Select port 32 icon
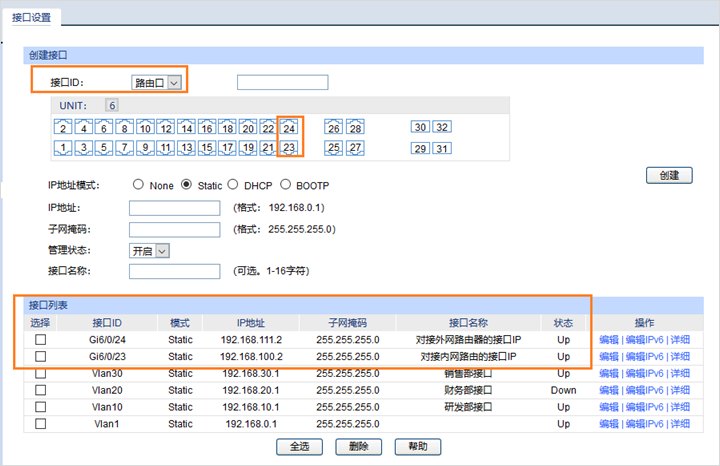The height and width of the screenshot is (466, 720). [x=442, y=127]
